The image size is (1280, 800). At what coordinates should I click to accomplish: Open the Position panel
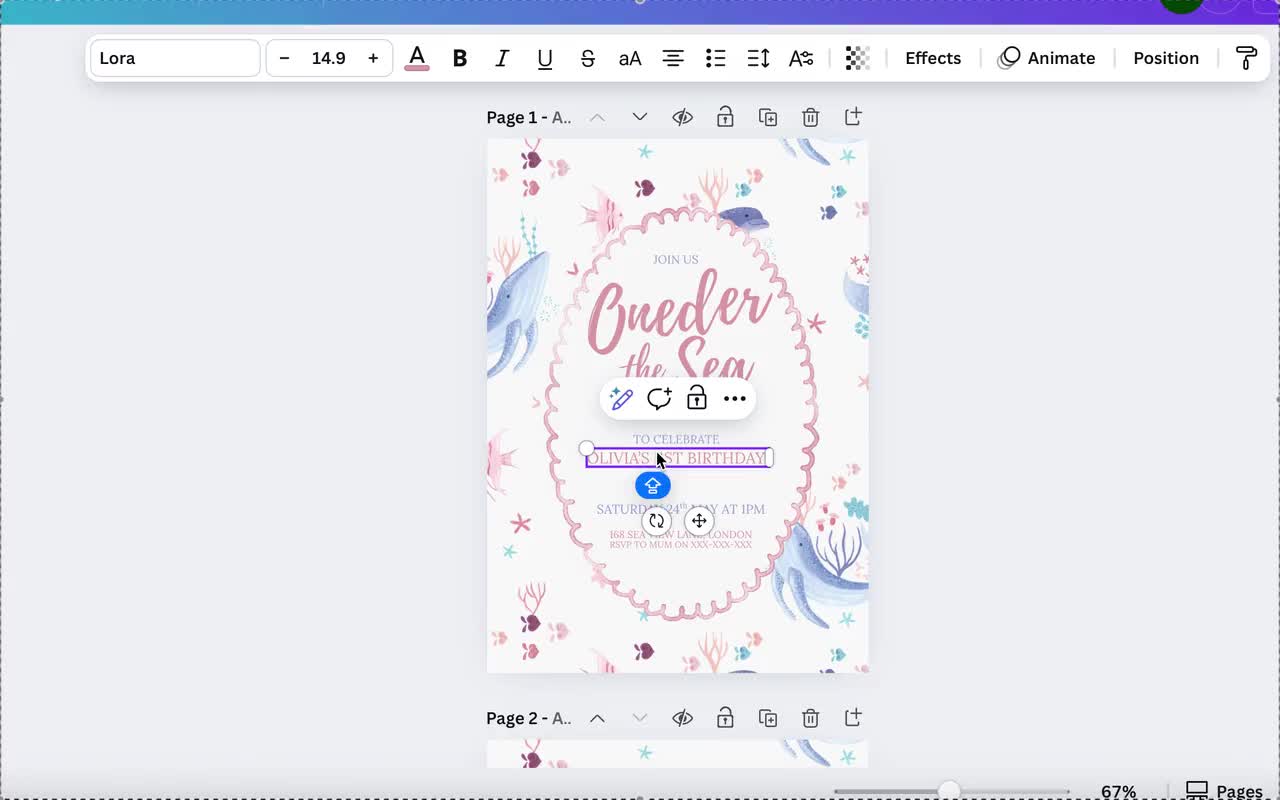point(1166,58)
